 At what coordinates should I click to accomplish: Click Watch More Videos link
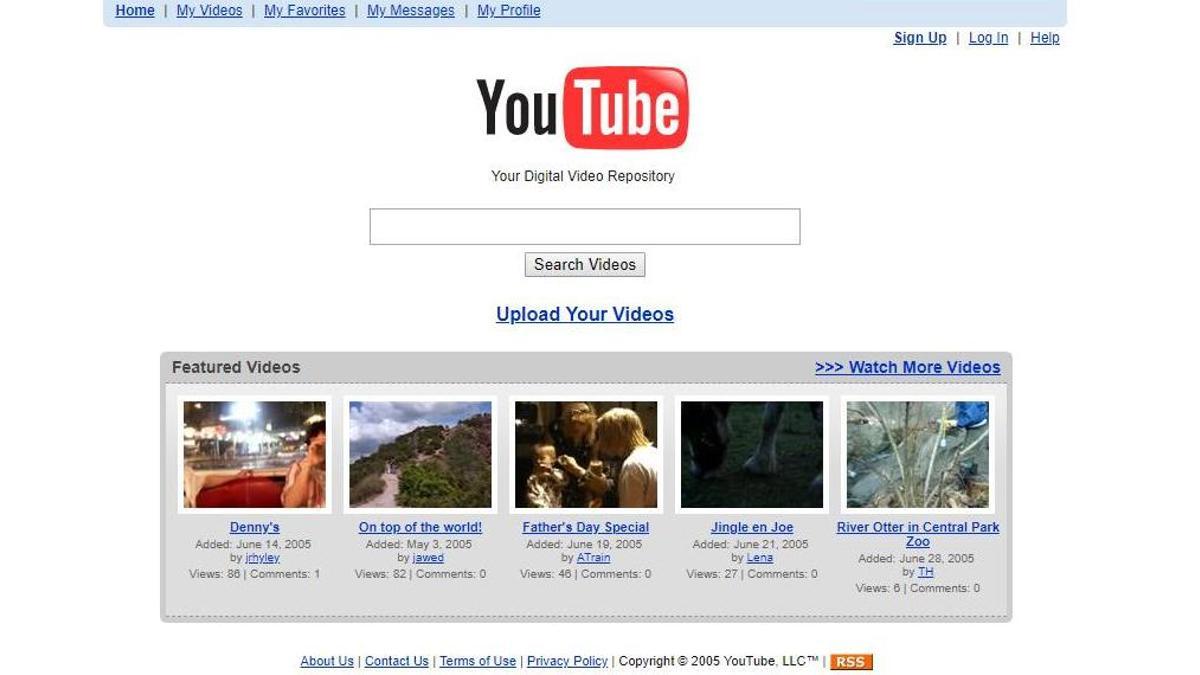coord(907,367)
